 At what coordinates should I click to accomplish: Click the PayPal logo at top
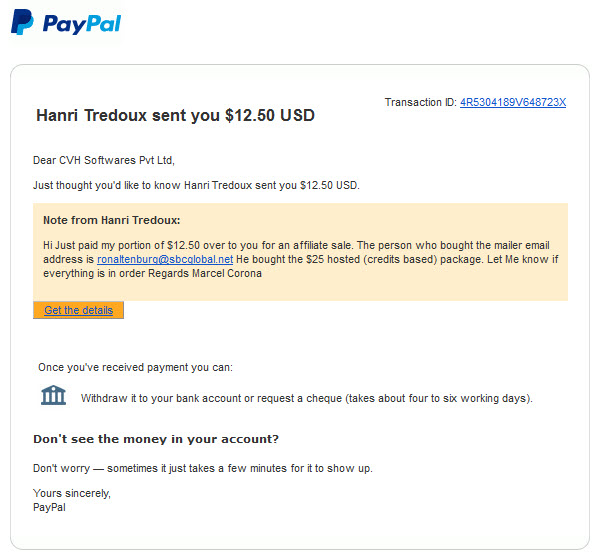(x=66, y=22)
